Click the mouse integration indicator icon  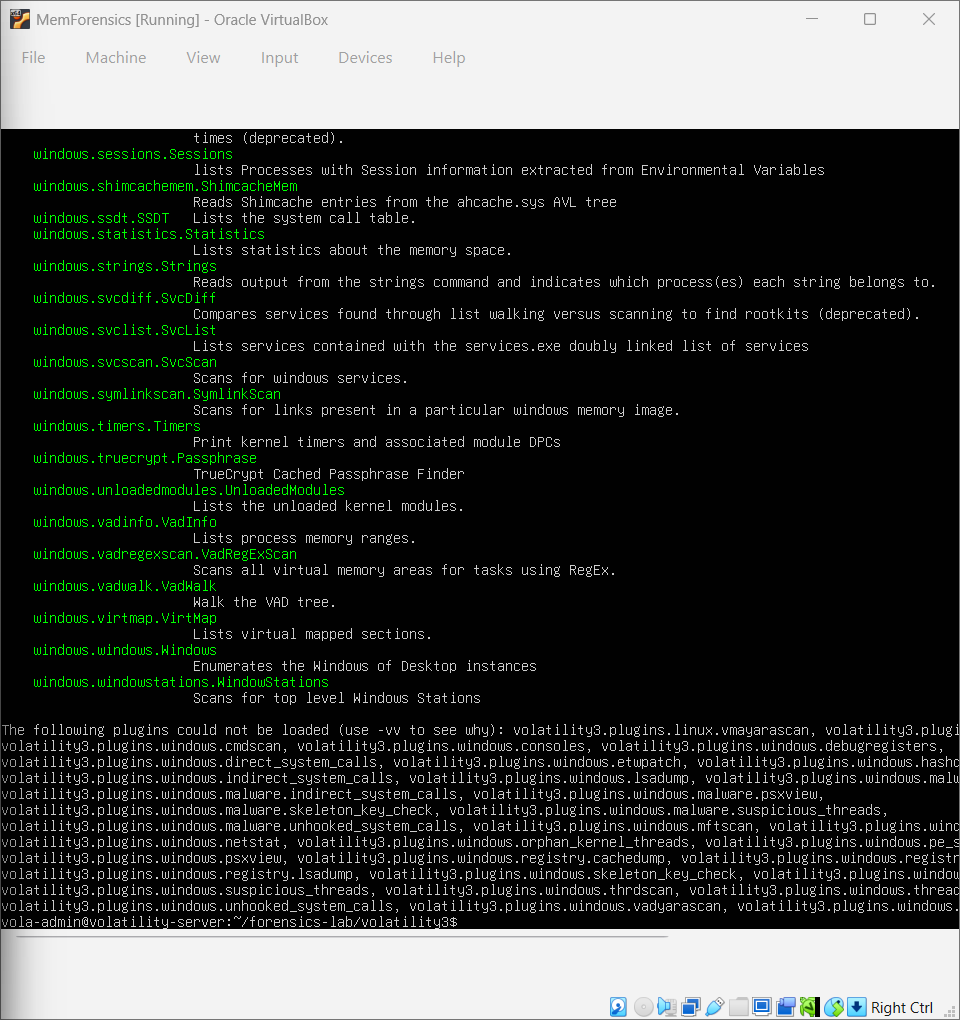pyautogui.click(x=834, y=1006)
